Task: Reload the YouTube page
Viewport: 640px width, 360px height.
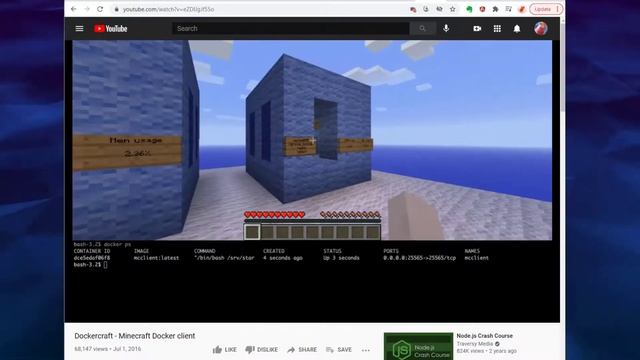Action: (100, 9)
